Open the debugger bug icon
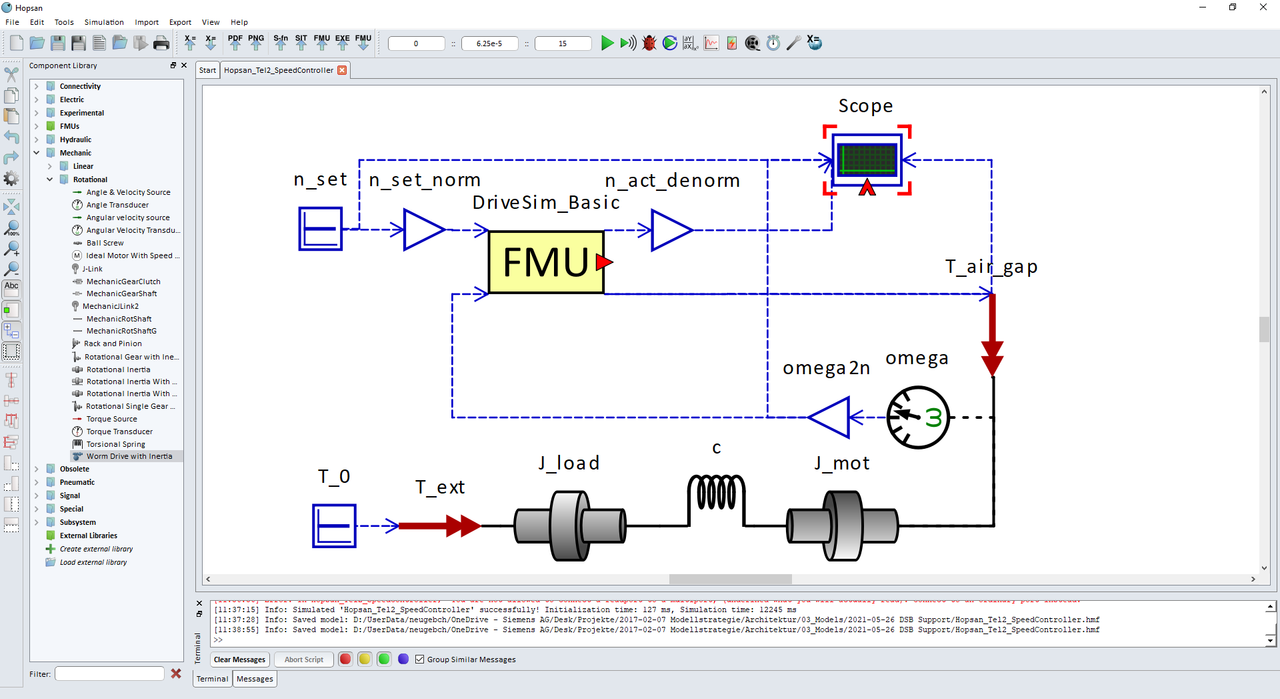1280x699 pixels. tap(649, 43)
